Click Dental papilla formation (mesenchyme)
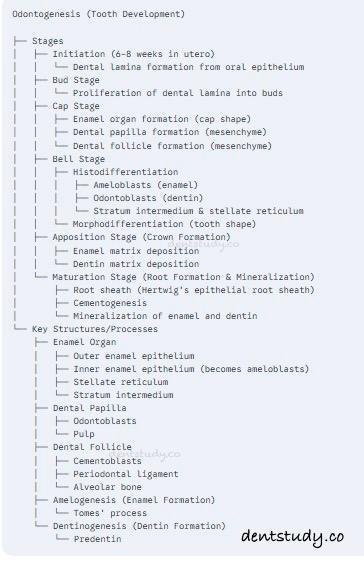The image size is (364, 561). 170,132
